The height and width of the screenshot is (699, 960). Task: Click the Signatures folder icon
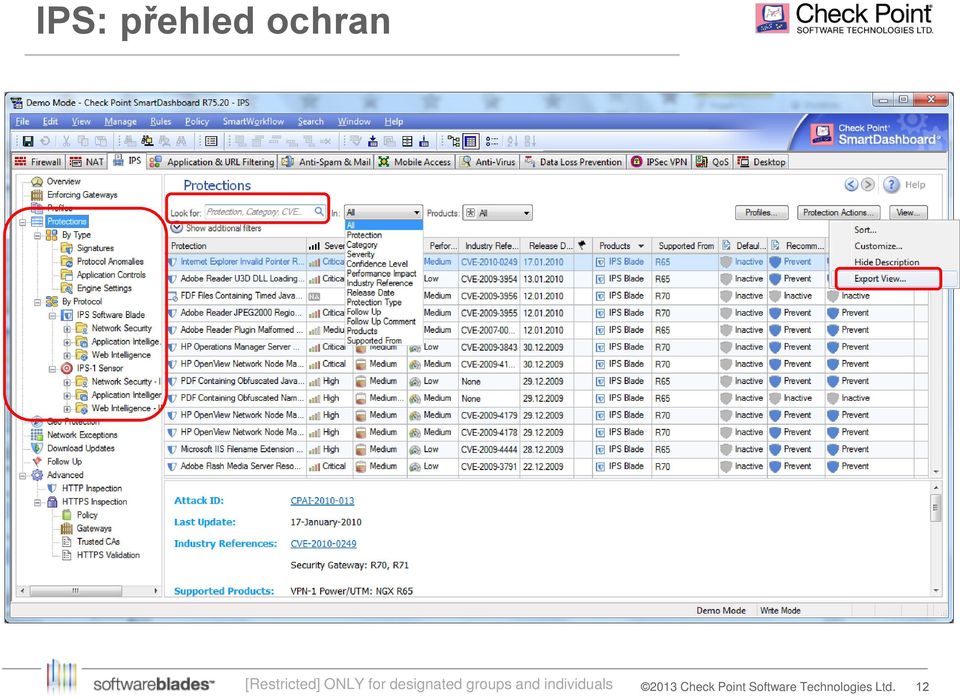67,248
